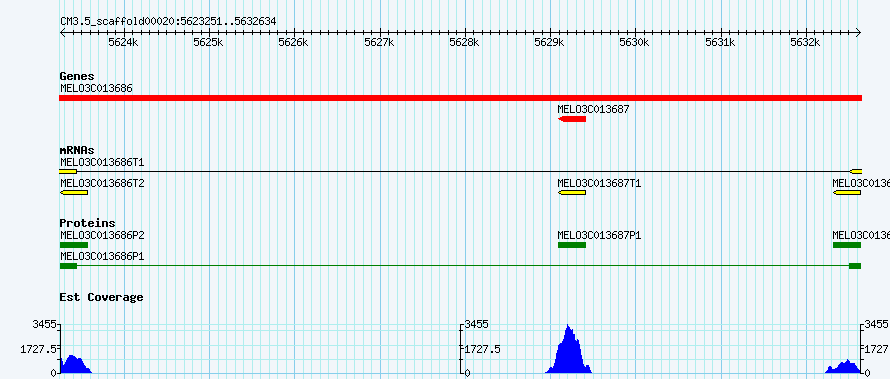This screenshot has height=379, width=890.
Task: Select the MEL03C013687 red gene arrow
Action: pos(572,119)
